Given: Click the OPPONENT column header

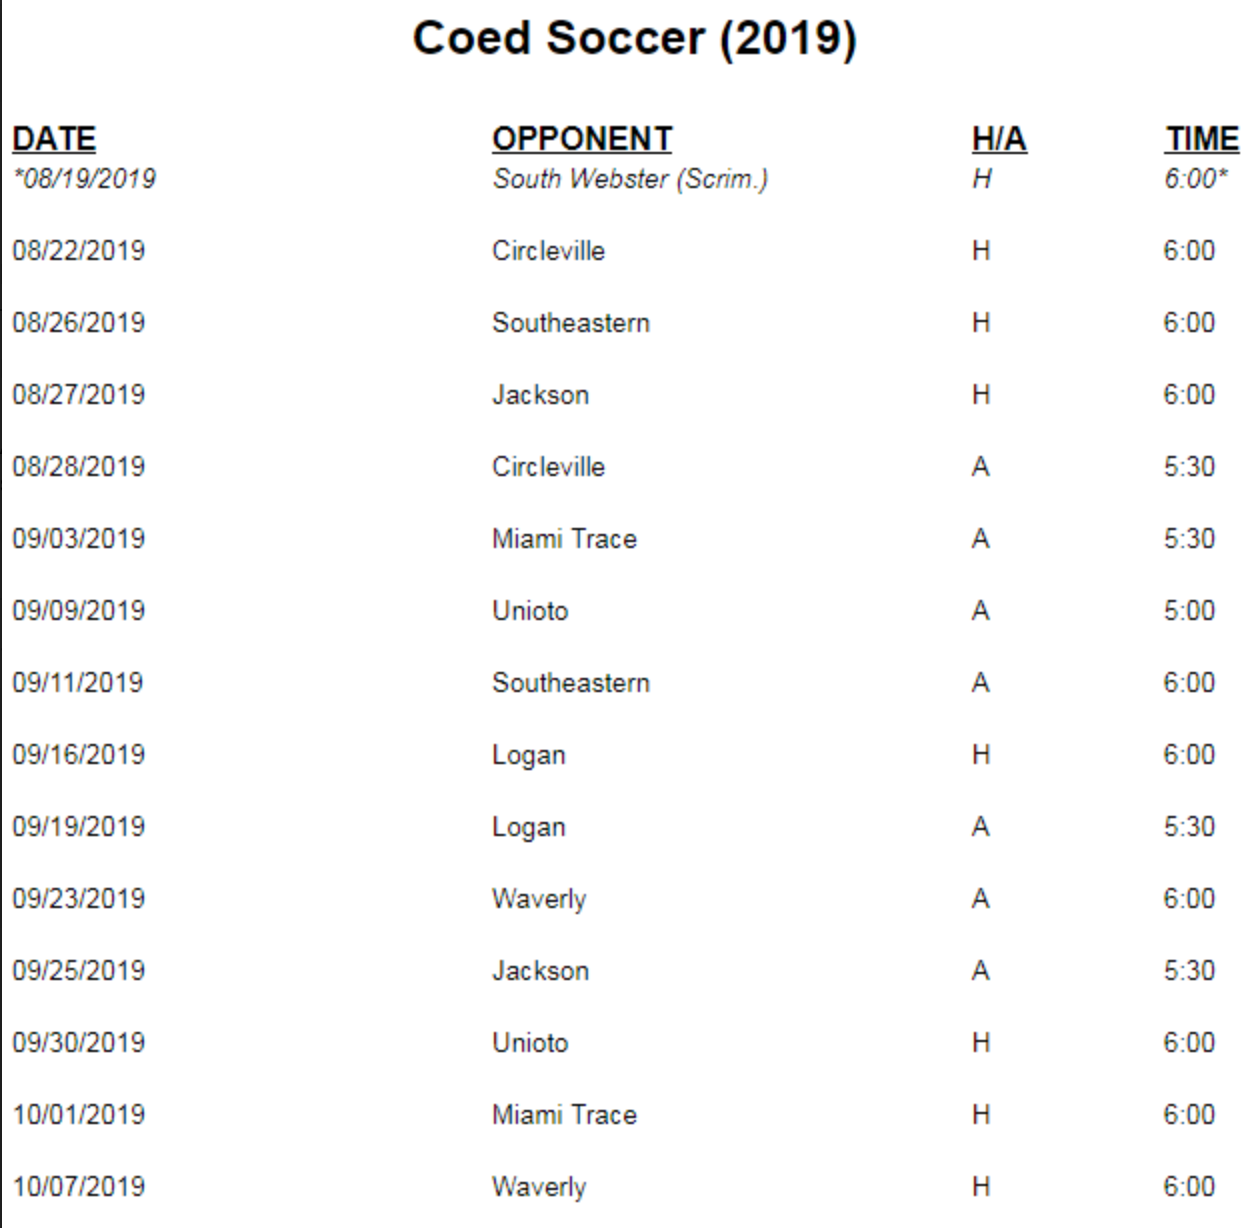Looking at the screenshot, I should tap(582, 138).
